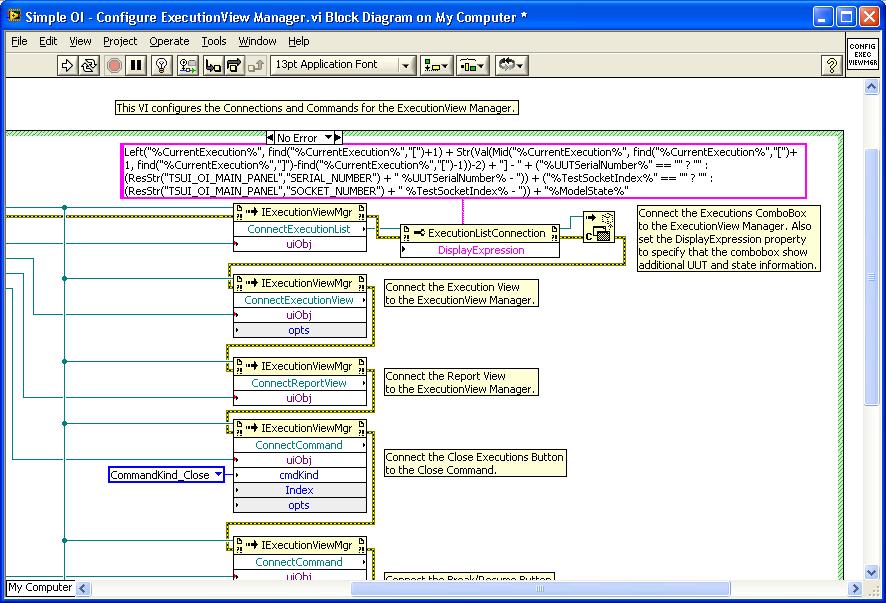Open the Window menu
The image size is (886, 603).
click(x=257, y=41)
